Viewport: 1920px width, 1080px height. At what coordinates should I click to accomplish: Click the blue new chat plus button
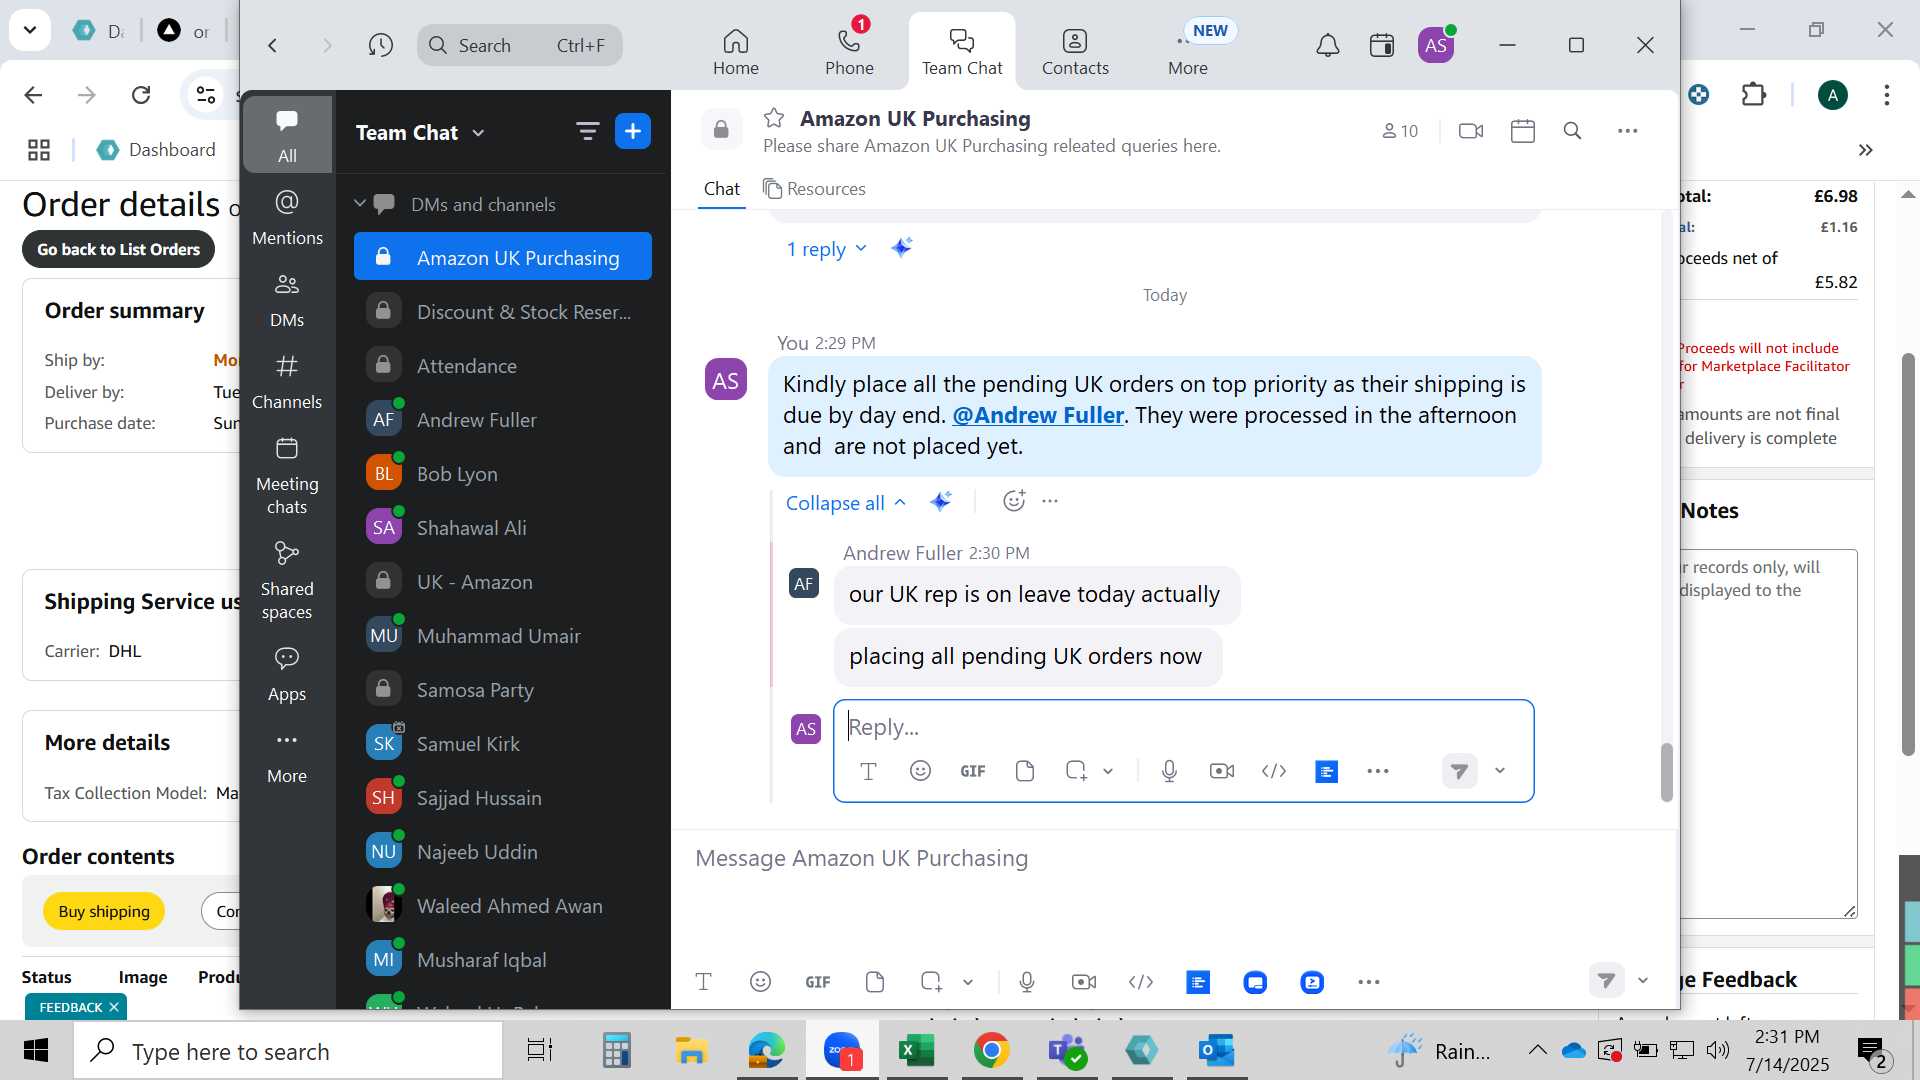[633, 131]
